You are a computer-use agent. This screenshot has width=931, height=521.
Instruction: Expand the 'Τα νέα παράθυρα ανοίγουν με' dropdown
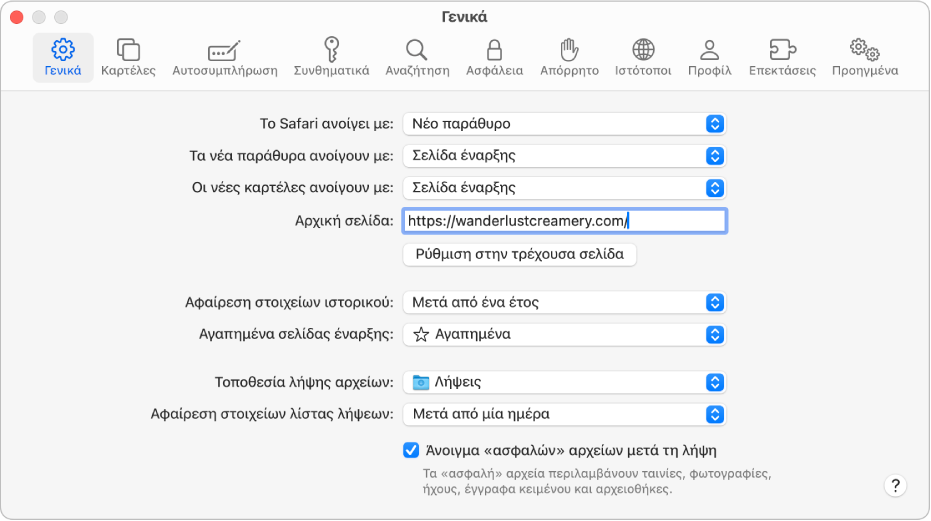coord(564,156)
